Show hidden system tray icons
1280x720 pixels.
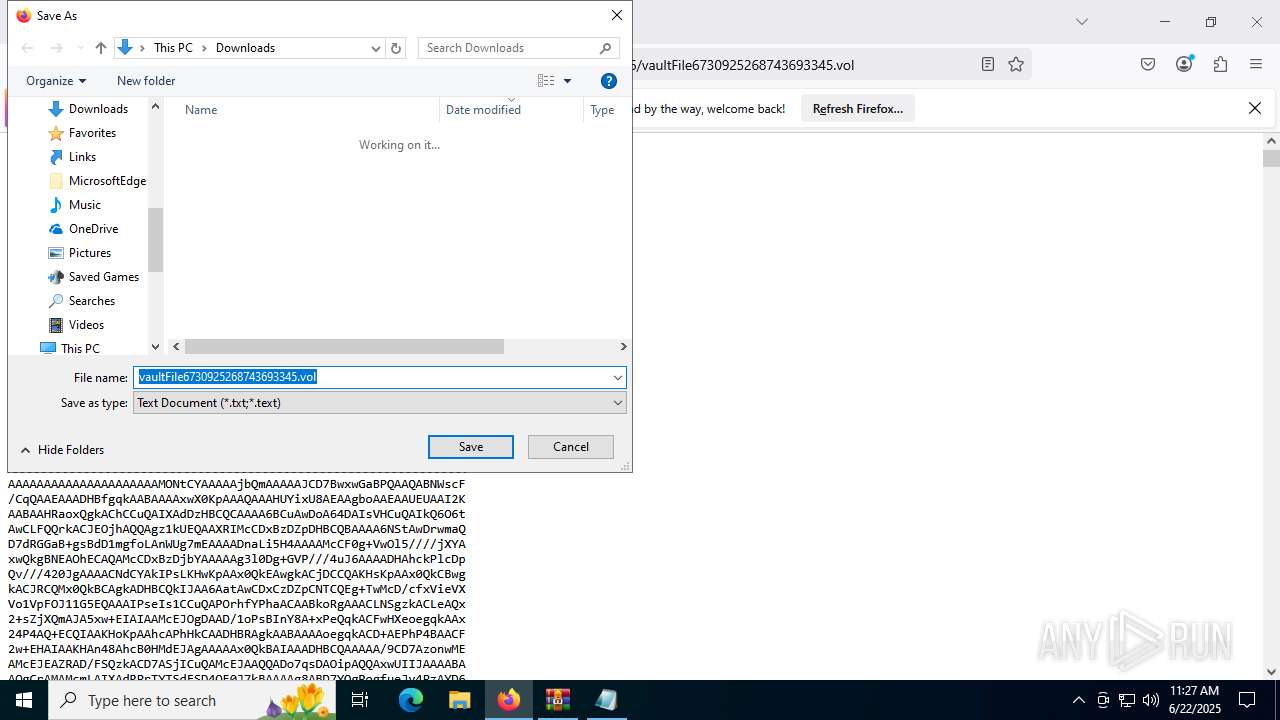[1078, 700]
